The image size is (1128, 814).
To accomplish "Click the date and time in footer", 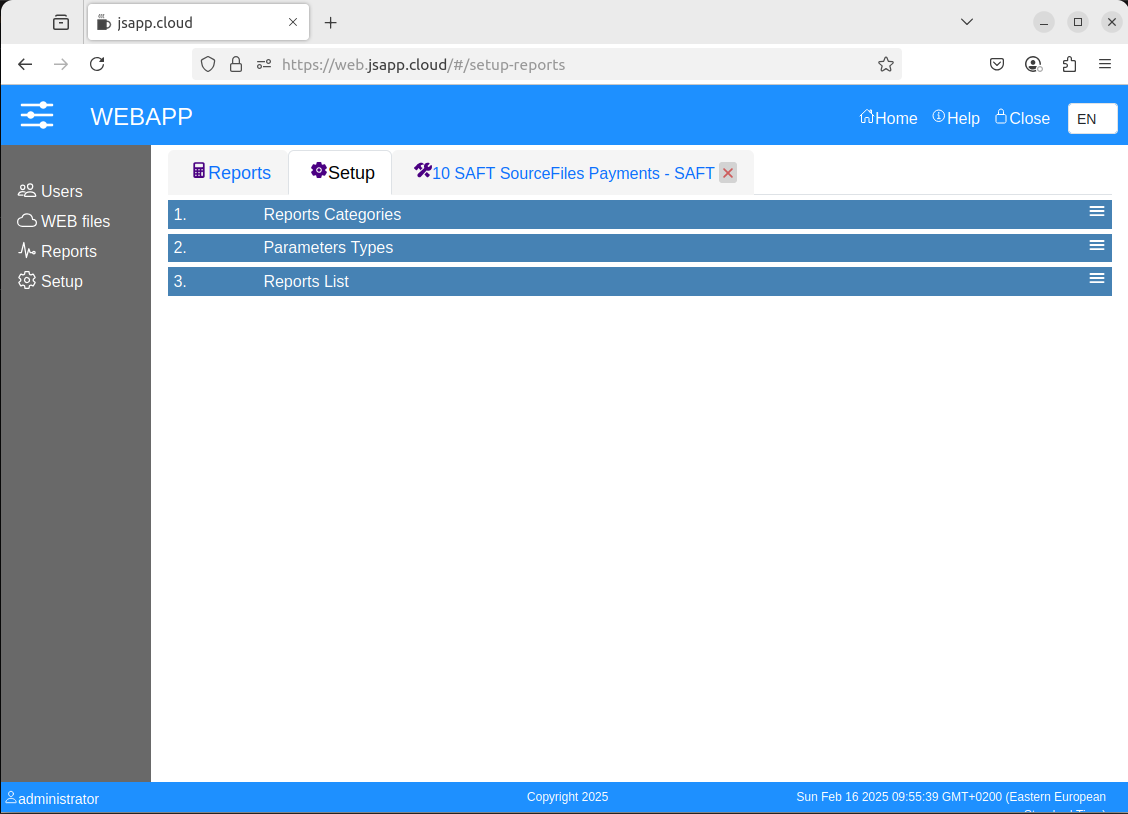I will point(950,797).
